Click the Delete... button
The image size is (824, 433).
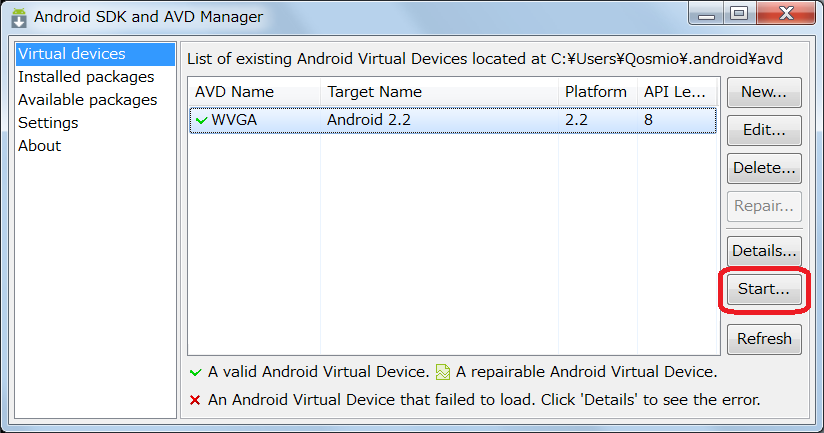(x=764, y=168)
